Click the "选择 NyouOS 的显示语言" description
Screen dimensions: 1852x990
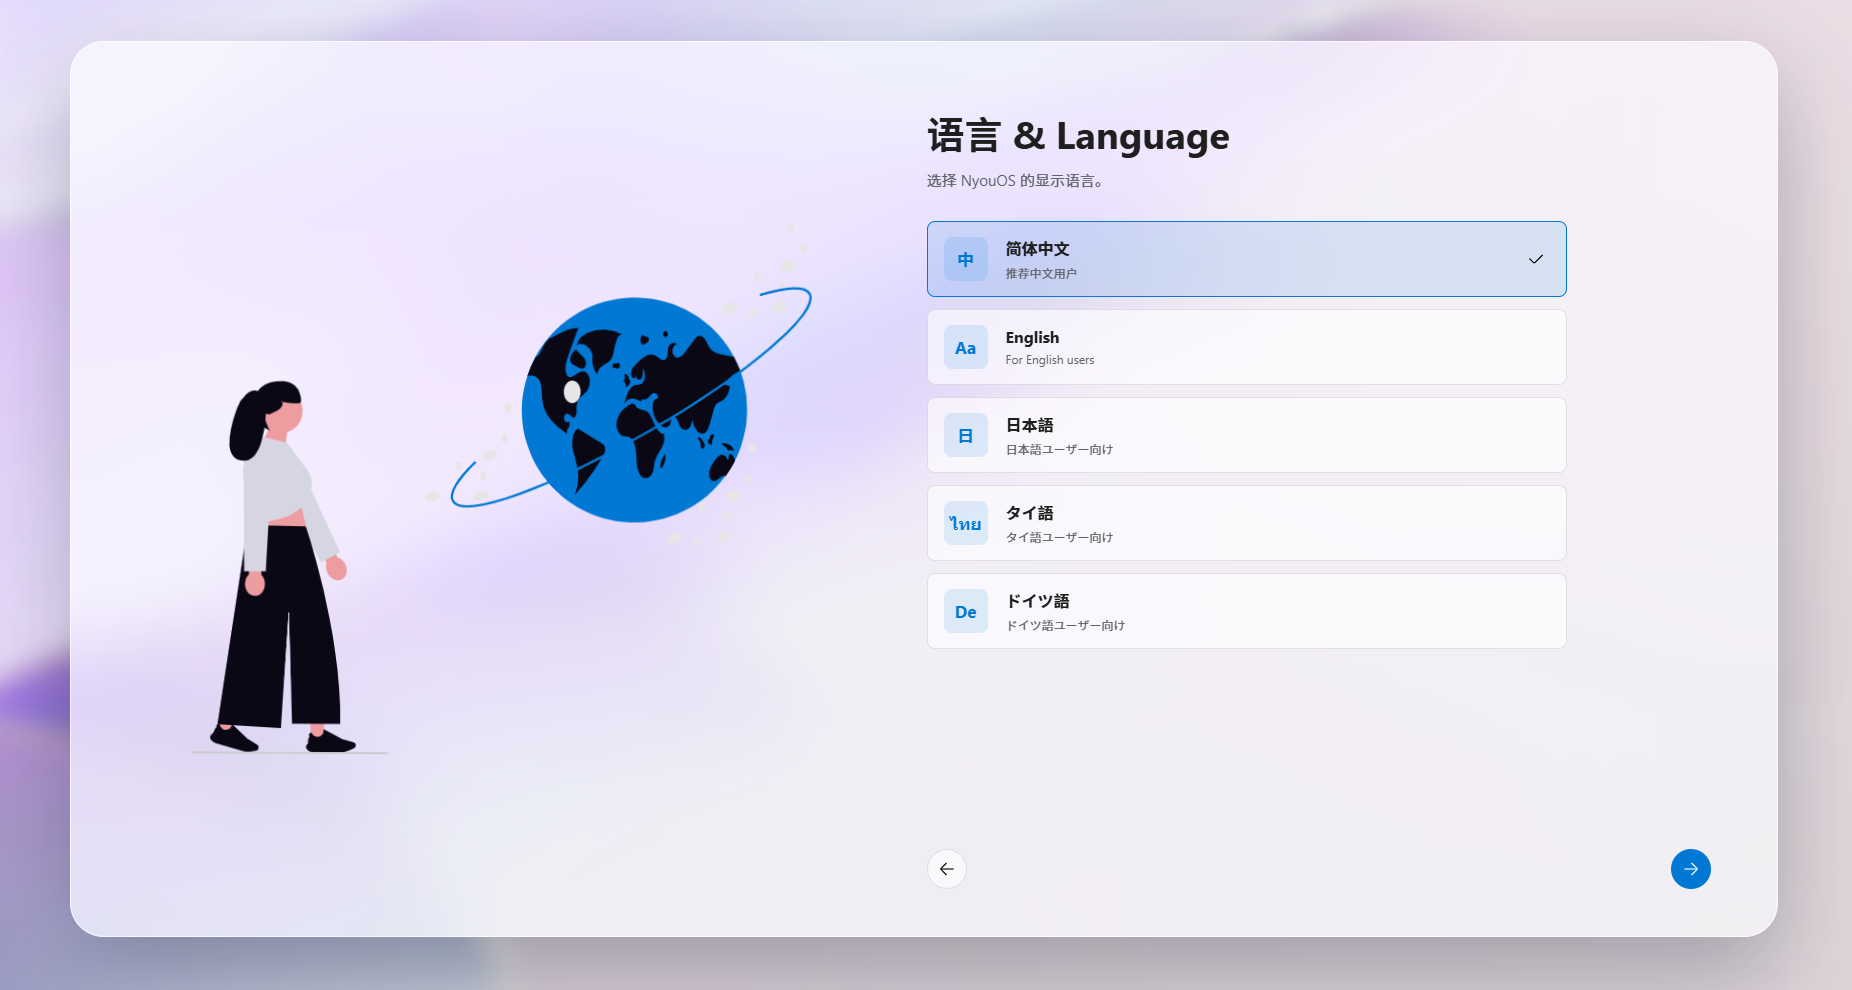(1015, 181)
